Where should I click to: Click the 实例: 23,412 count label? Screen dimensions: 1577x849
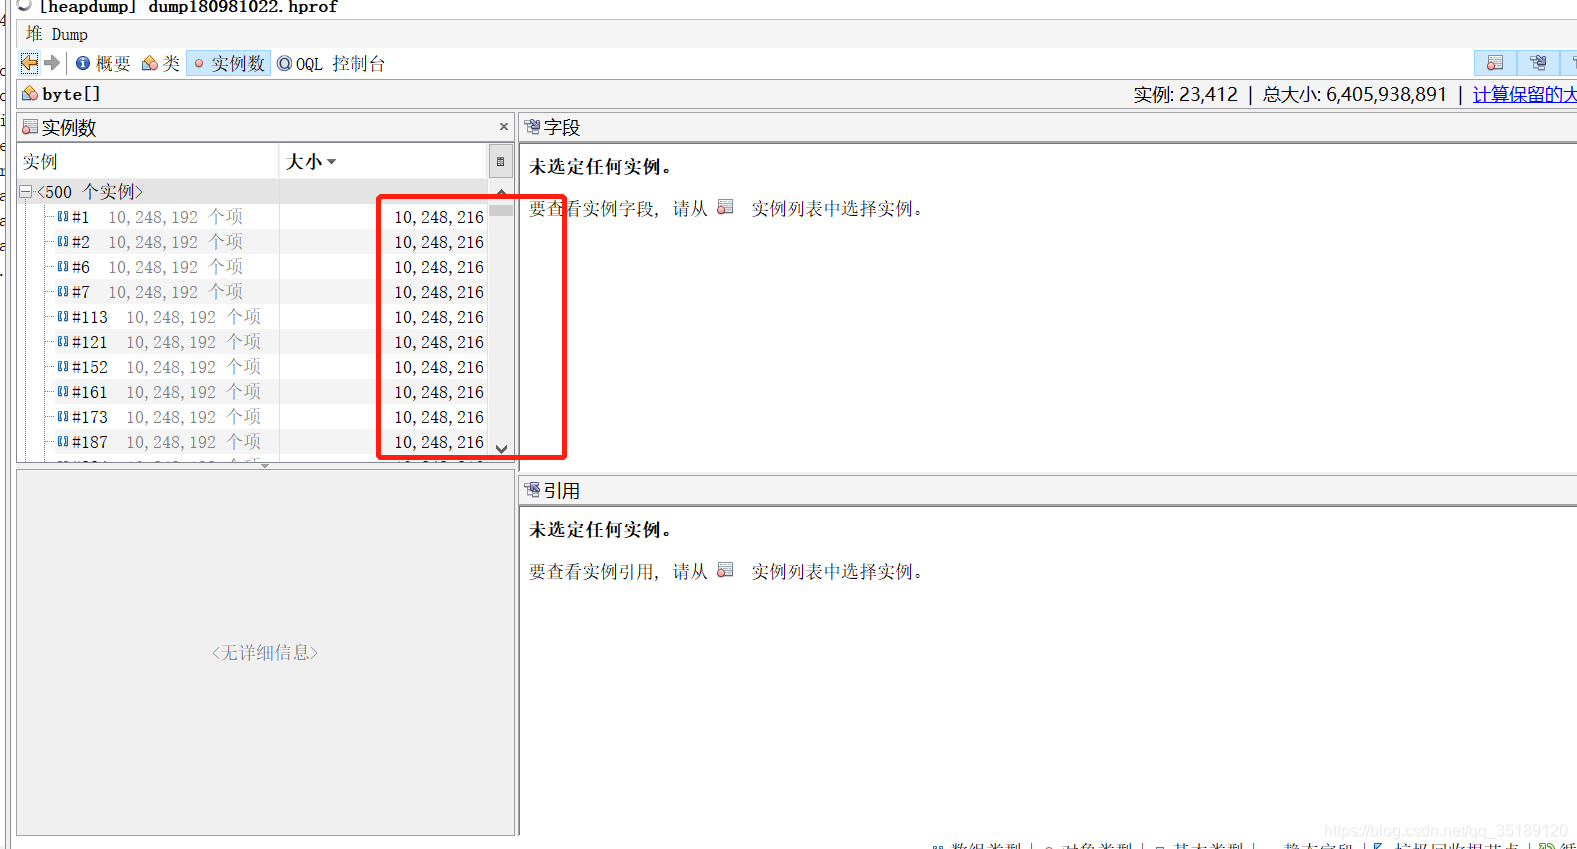(x=1185, y=94)
